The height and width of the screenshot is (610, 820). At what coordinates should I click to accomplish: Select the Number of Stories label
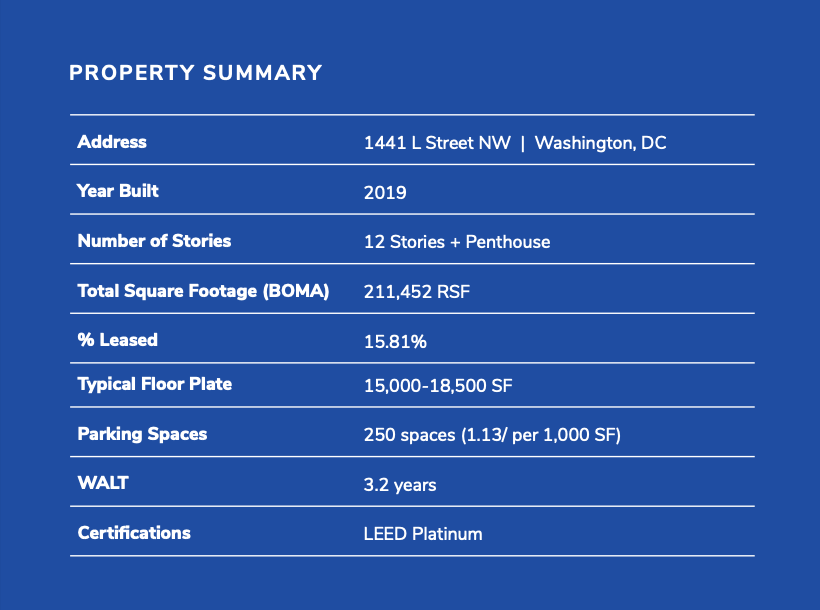coord(154,241)
